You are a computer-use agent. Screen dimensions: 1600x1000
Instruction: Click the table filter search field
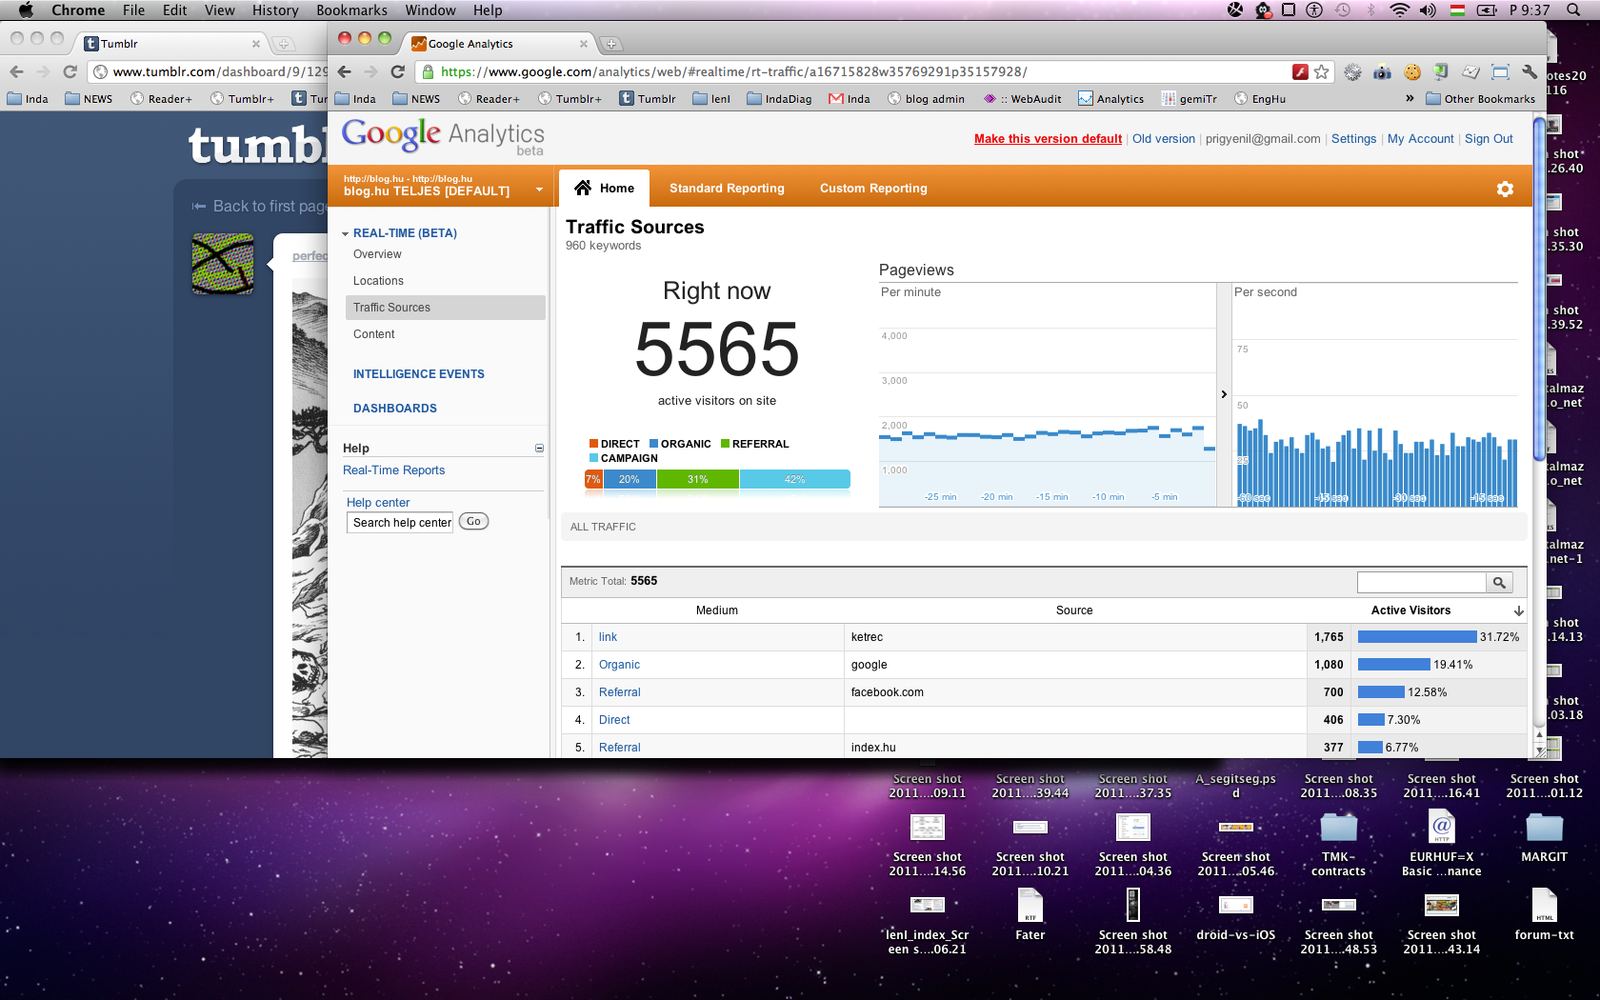click(1421, 582)
